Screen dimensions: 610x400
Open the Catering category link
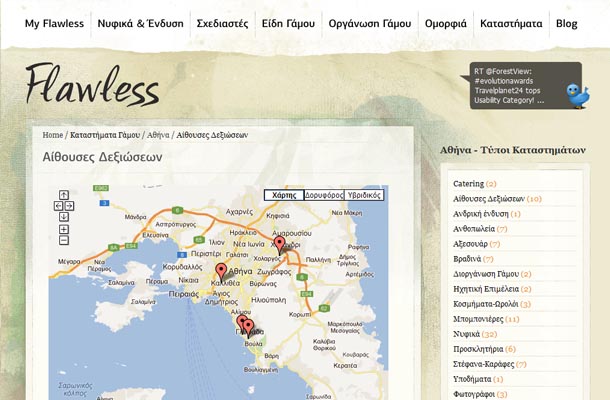pyautogui.click(x=468, y=184)
